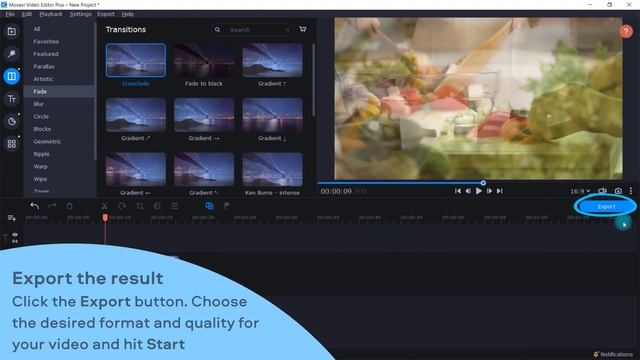Select the Gradient ↗ transition thumbnail
The width and height of the screenshot is (640, 360).
coord(136,115)
